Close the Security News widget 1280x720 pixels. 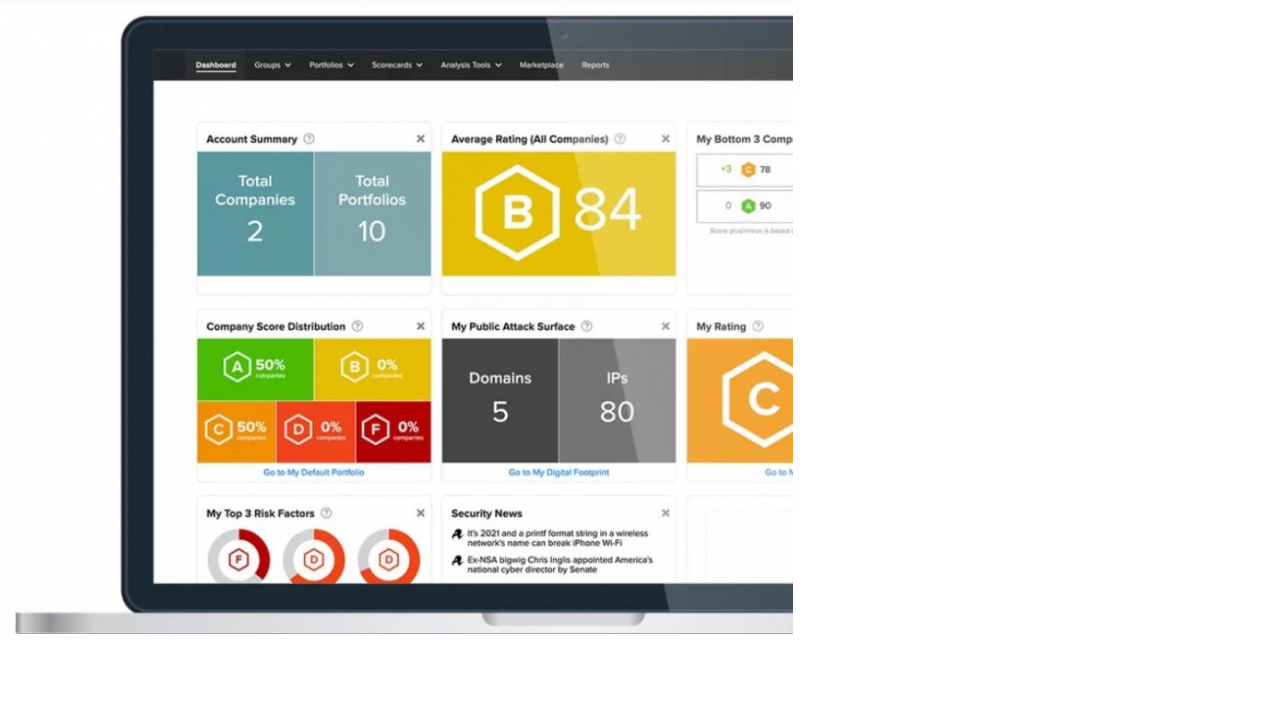[x=666, y=513]
